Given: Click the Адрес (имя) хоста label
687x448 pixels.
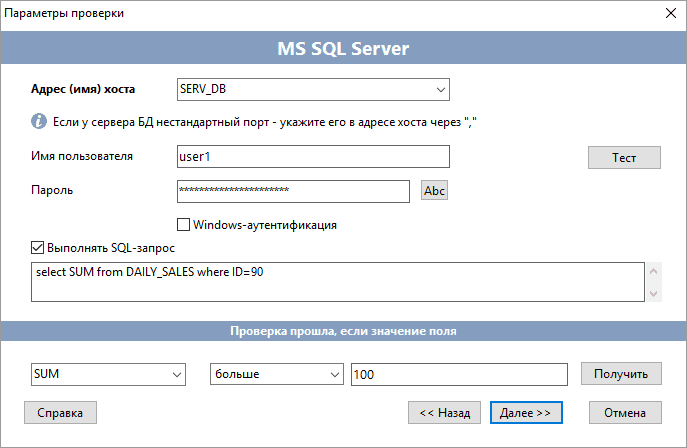Looking at the screenshot, I should pyautogui.click(x=83, y=89).
